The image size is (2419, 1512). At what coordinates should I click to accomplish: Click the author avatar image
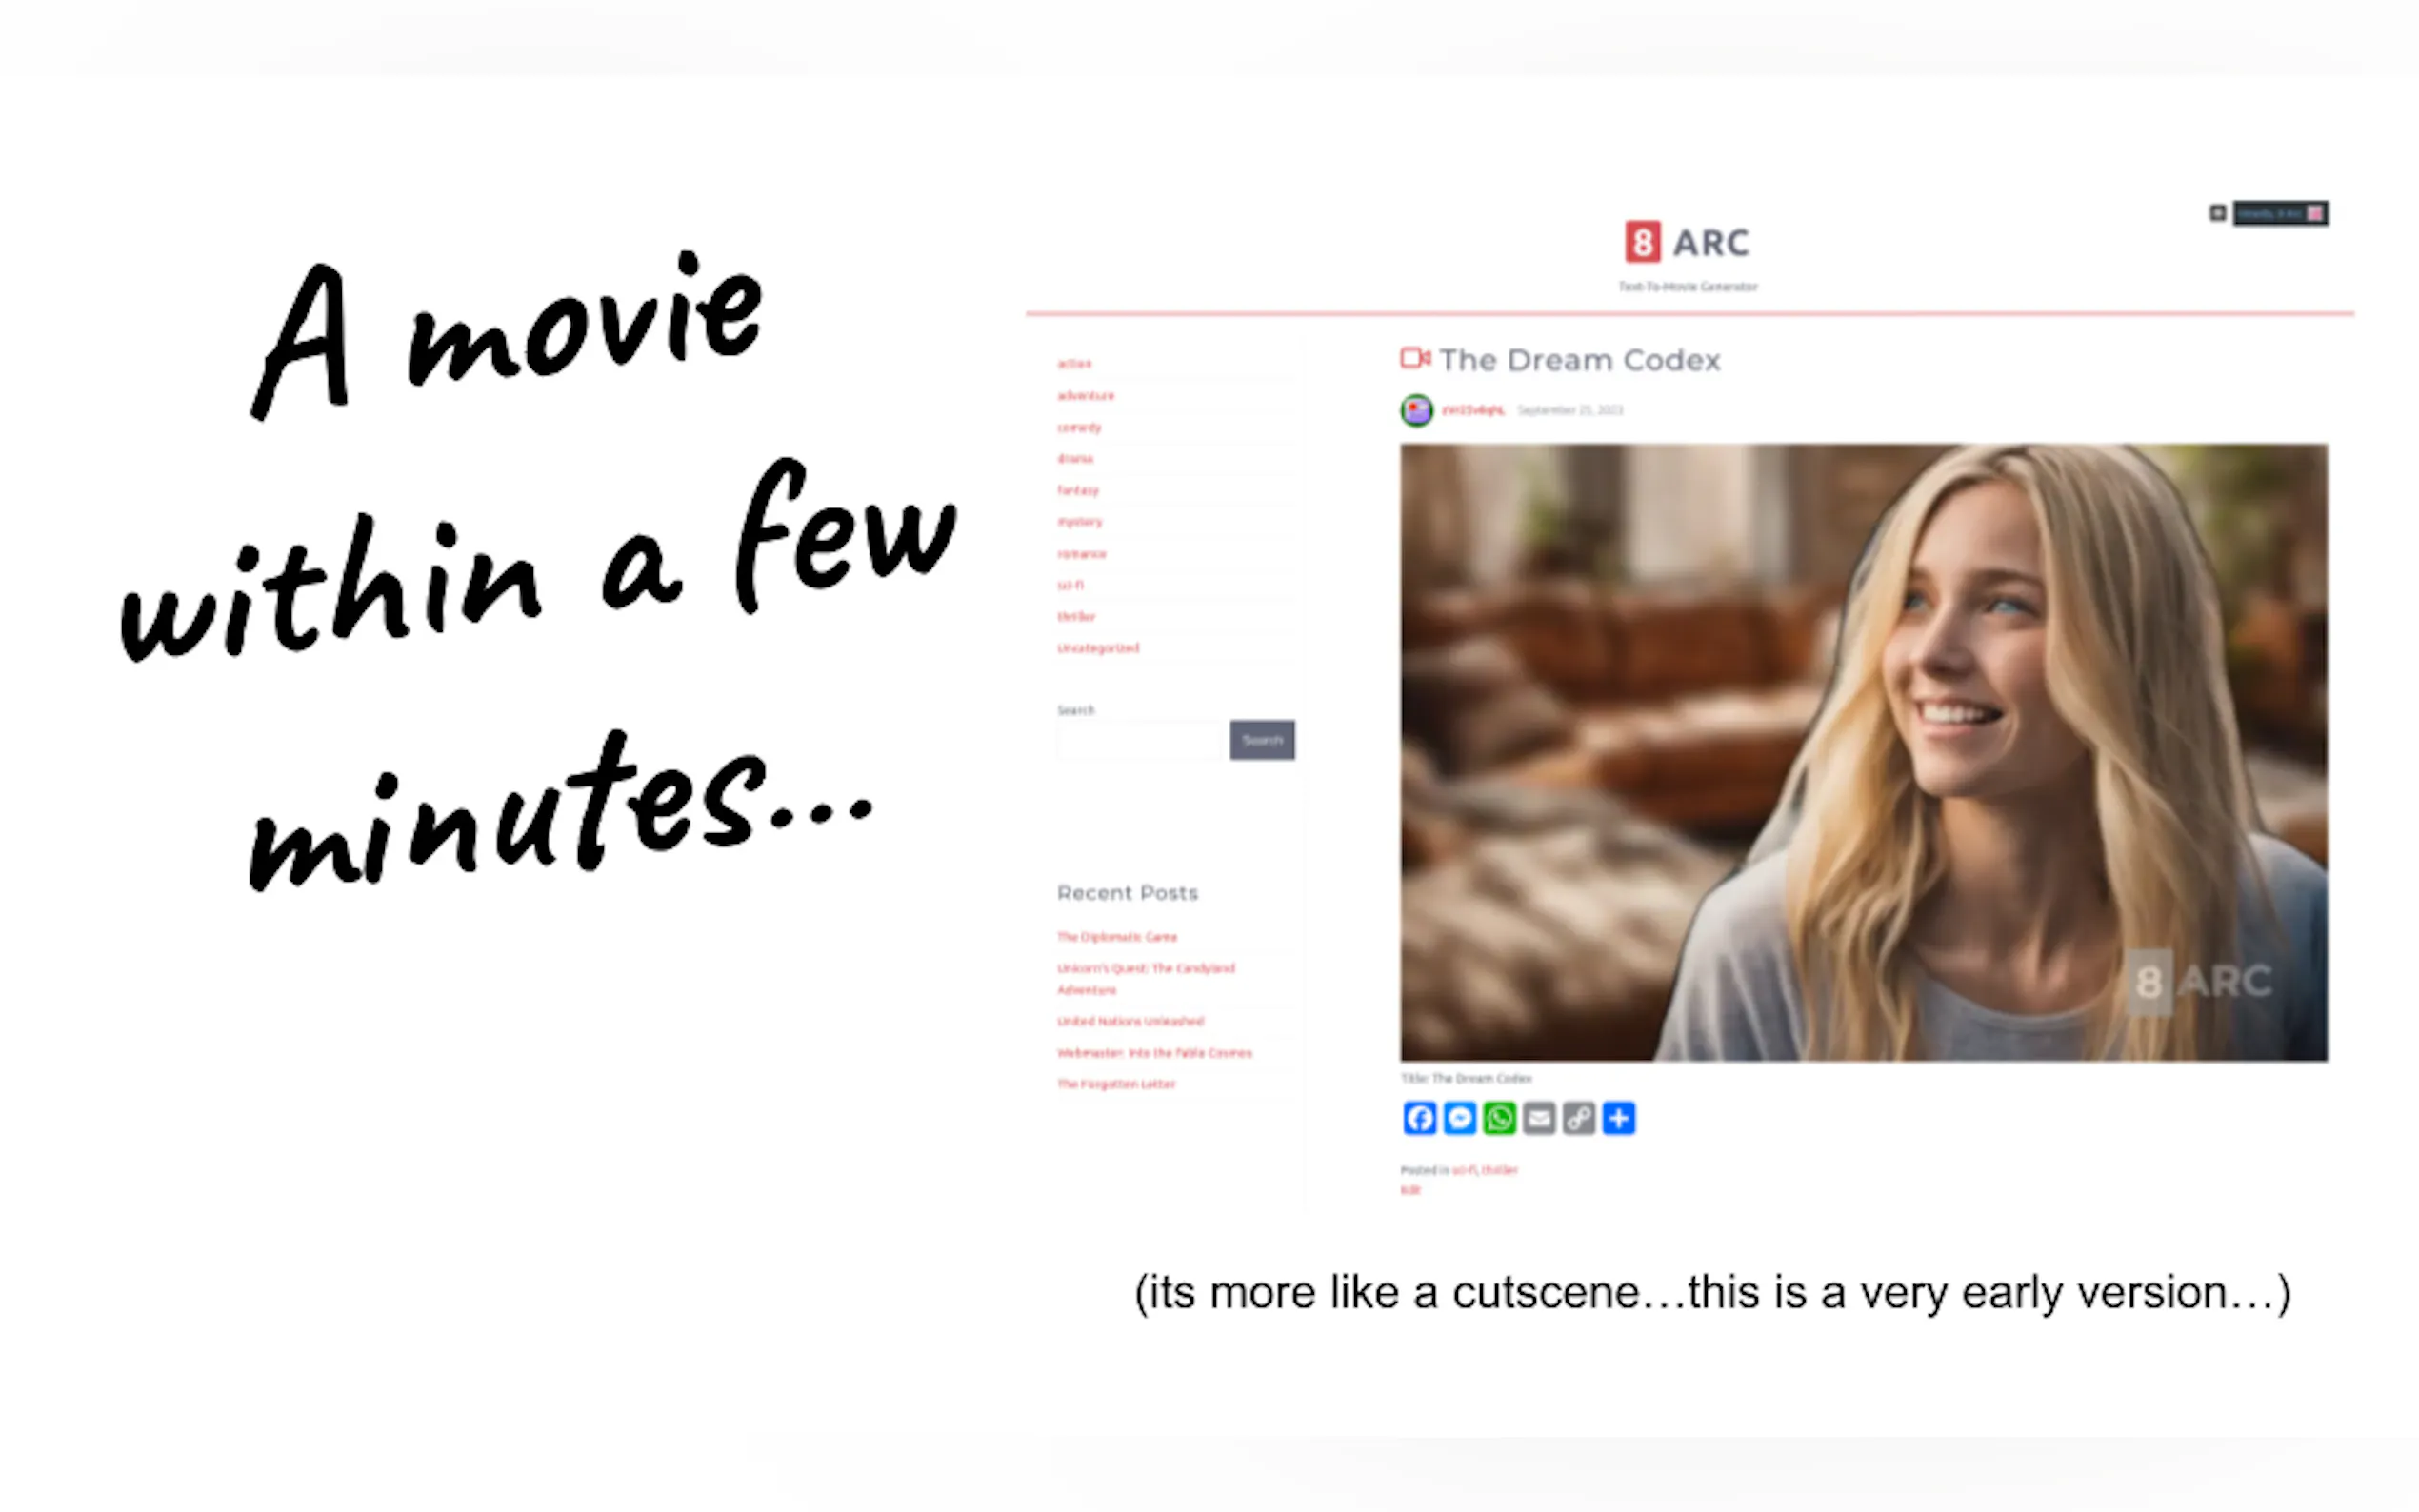click(1416, 410)
